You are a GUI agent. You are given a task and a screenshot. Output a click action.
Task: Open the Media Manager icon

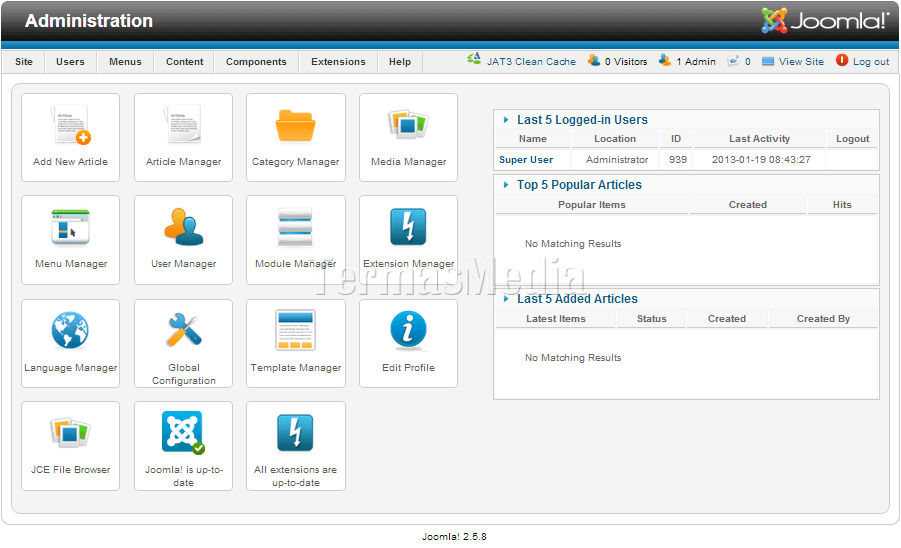pyautogui.click(x=408, y=124)
